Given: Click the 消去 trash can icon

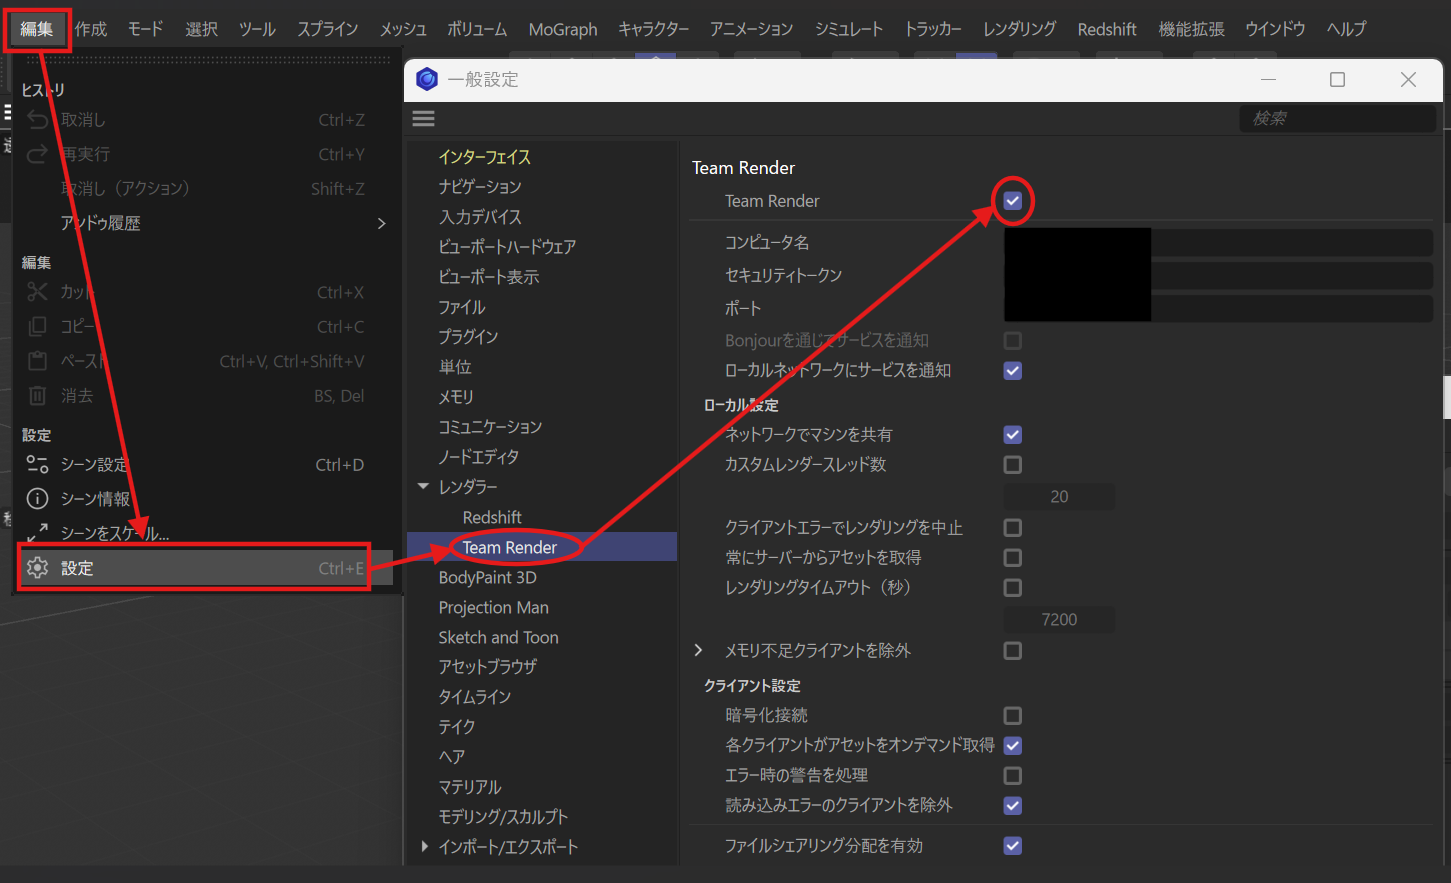Looking at the screenshot, I should click(x=38, y=396).
